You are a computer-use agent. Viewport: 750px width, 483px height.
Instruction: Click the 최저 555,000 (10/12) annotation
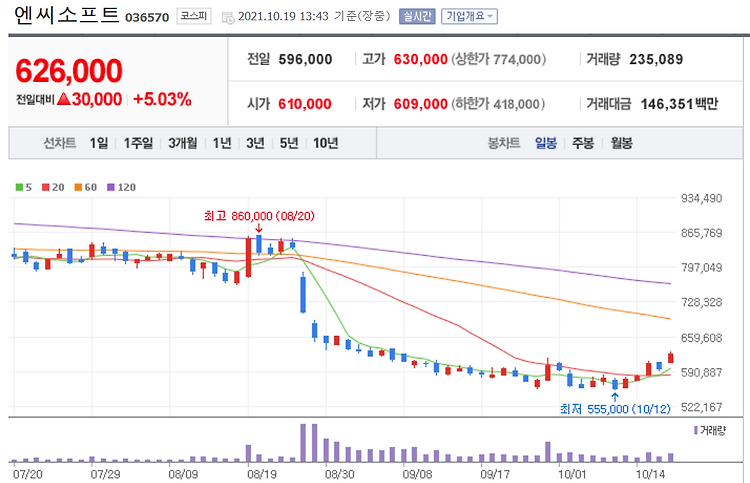tap(615, 409)
